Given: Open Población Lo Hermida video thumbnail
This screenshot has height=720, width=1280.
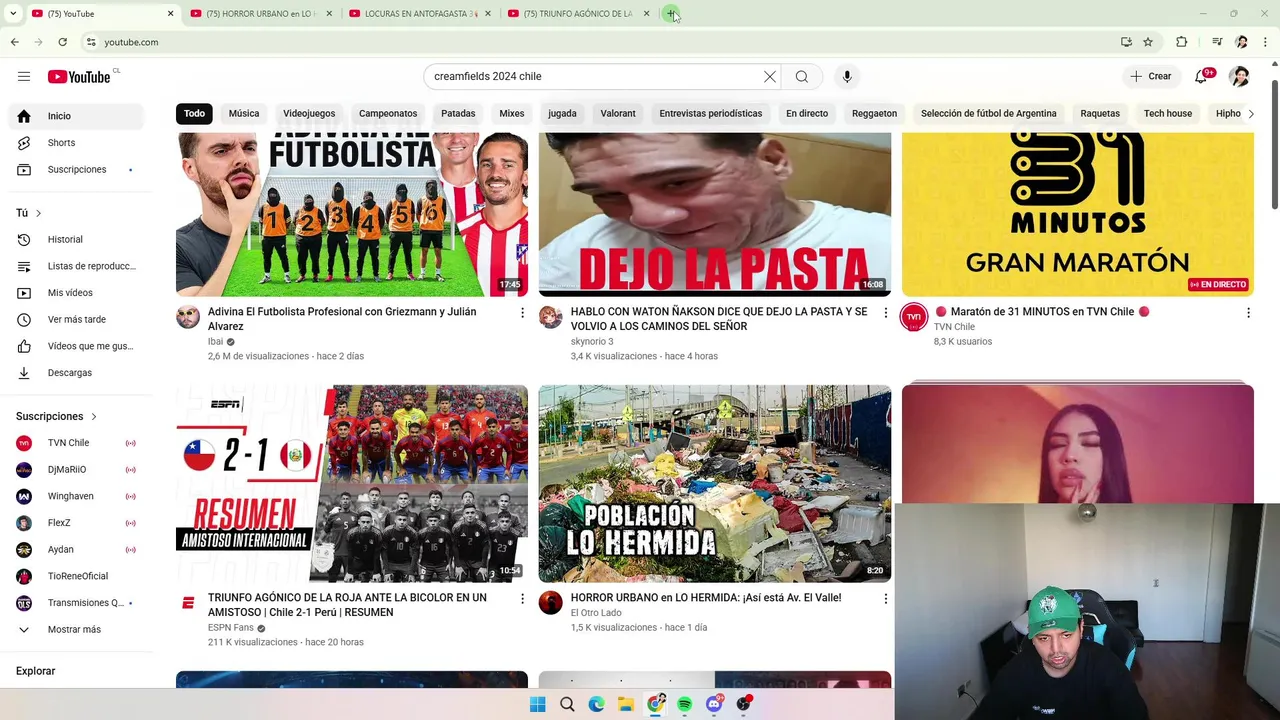Looking at the screenshot, I should (x=715, y=484).
